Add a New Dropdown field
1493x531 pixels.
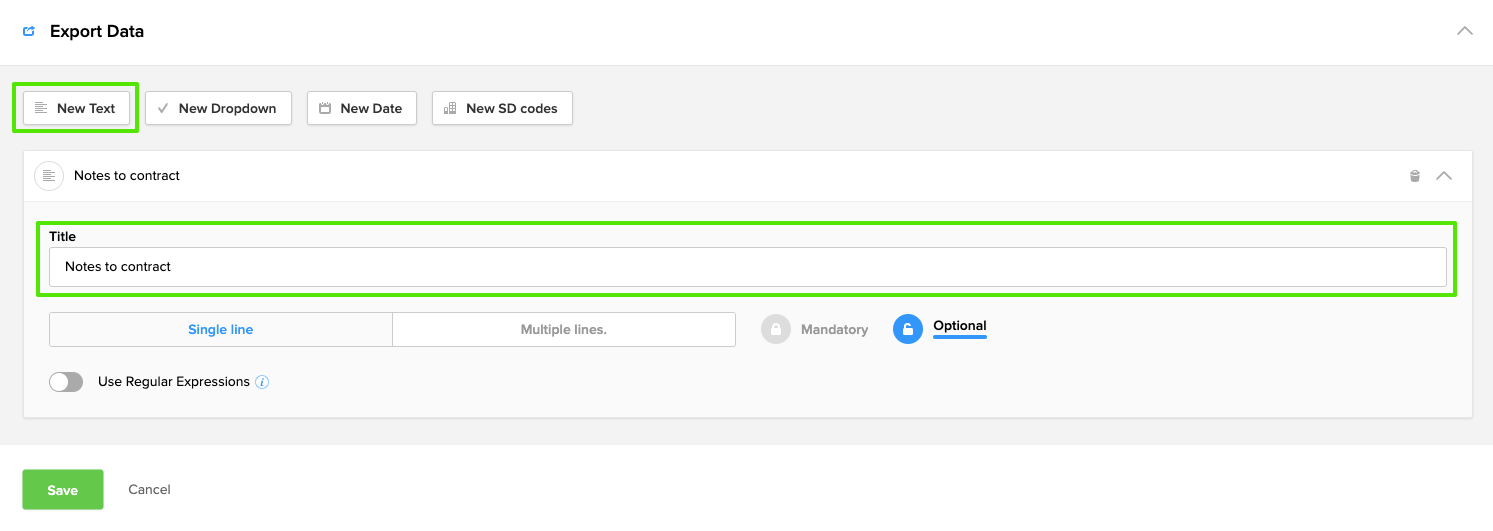tap(218, 108)
